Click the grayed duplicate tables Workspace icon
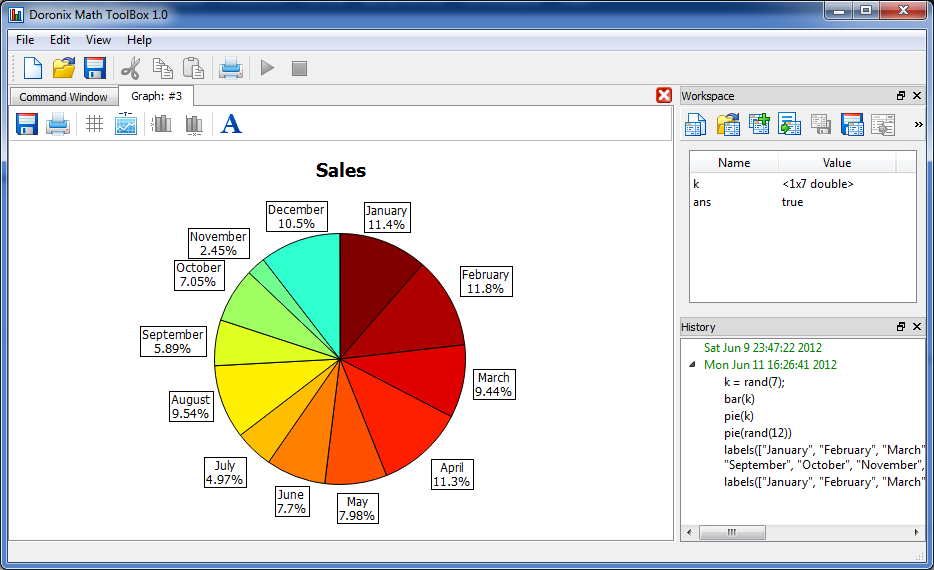Image resolution: width=934 pixels, height=570 pixels. point(821,124)
